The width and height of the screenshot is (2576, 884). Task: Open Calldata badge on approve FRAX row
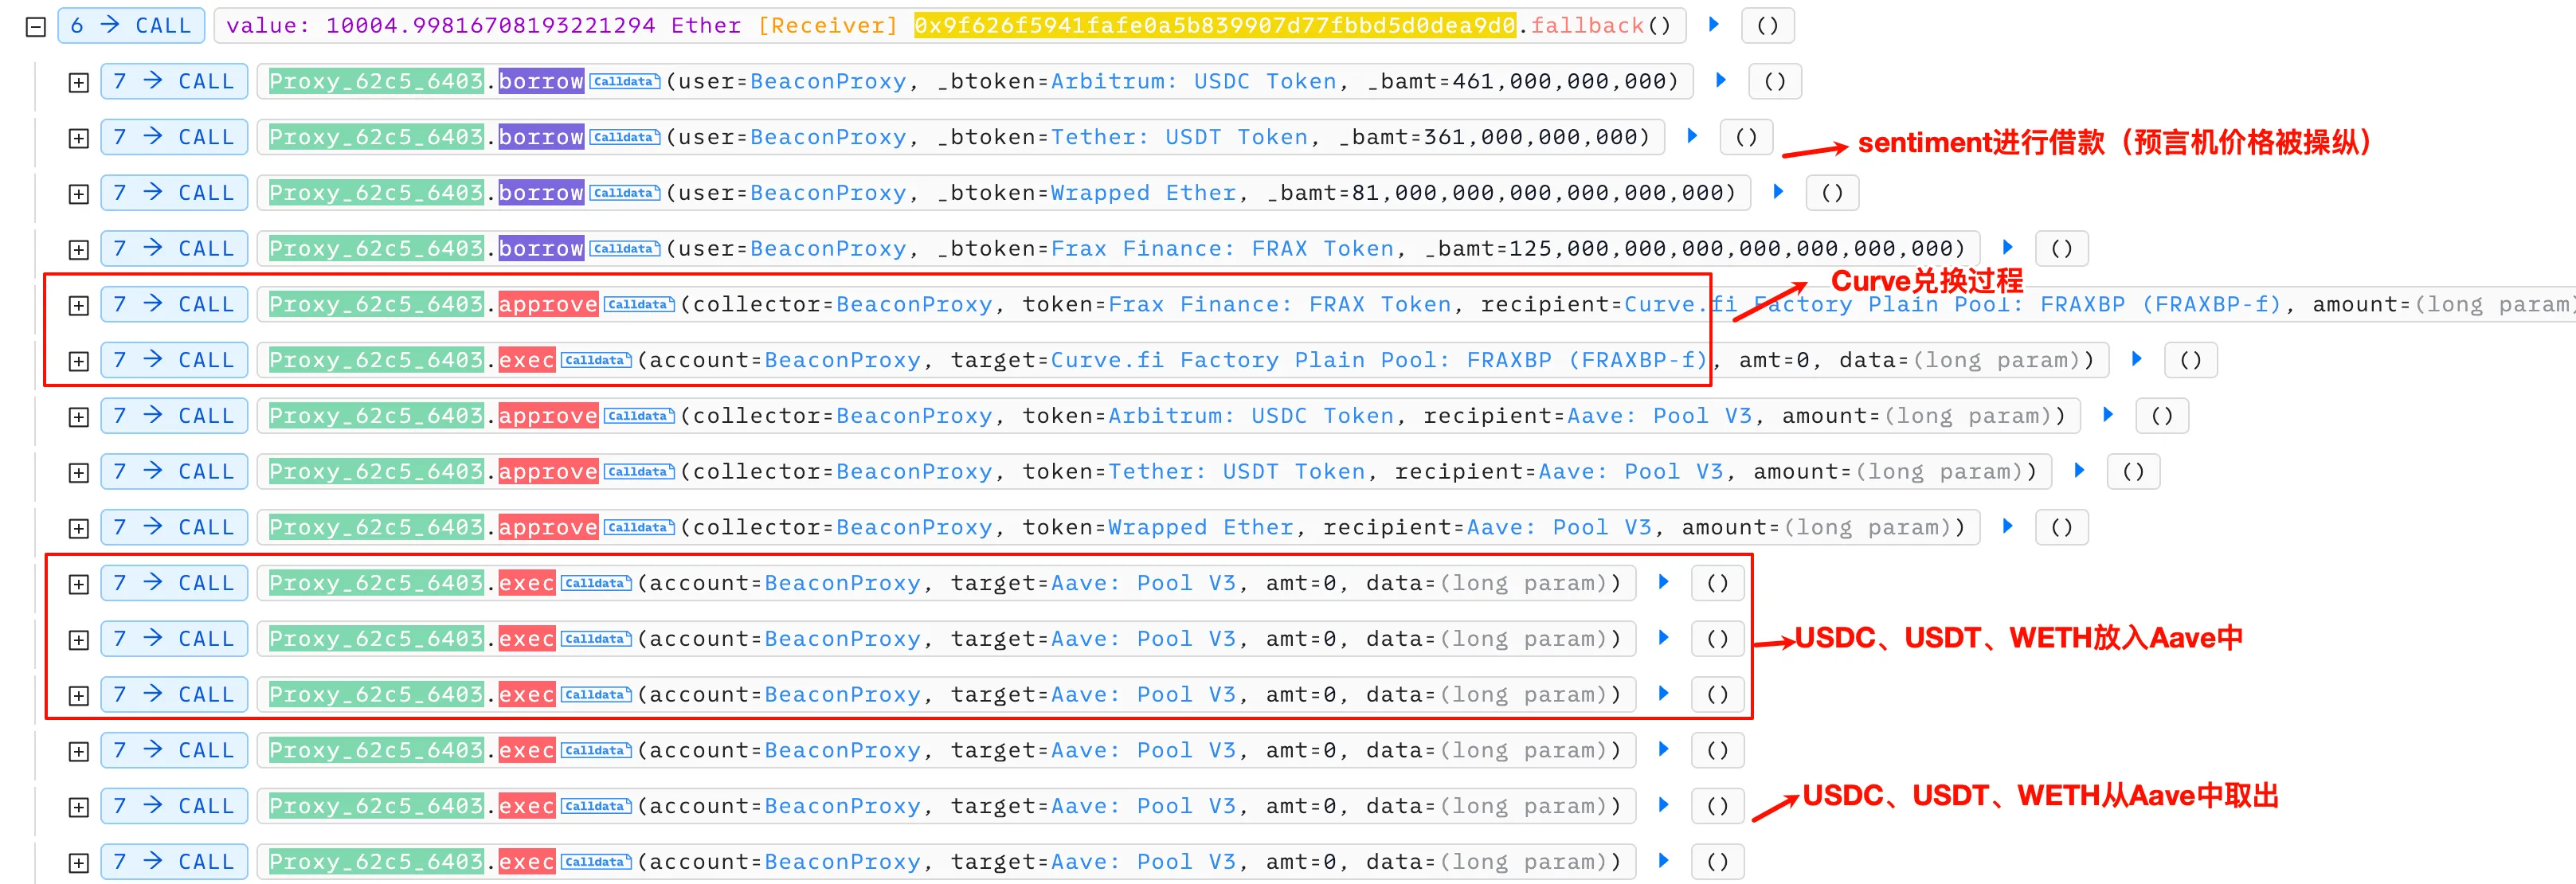(639, 304)
